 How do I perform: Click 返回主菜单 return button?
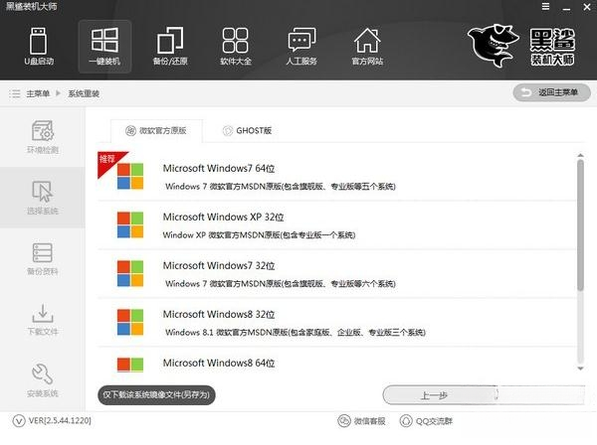[x=552, y=93]
